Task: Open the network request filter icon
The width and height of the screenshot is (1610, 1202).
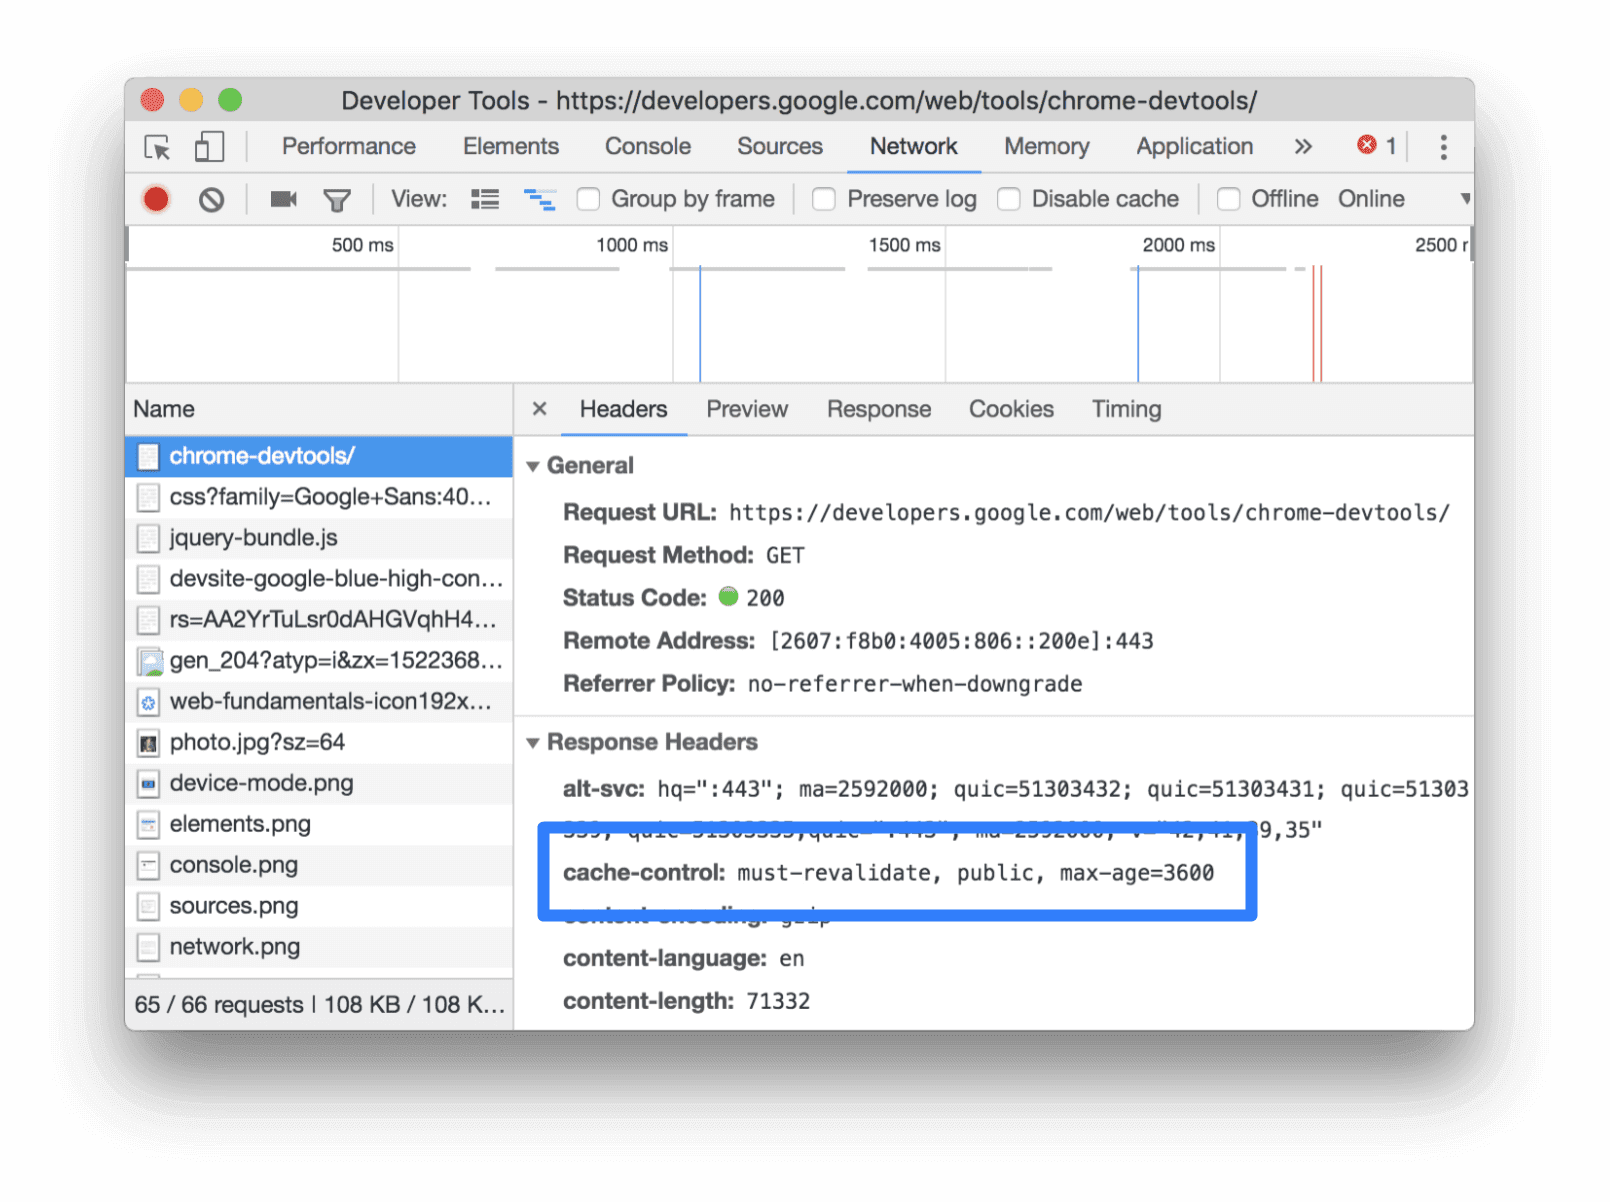Action: [338, 199]
